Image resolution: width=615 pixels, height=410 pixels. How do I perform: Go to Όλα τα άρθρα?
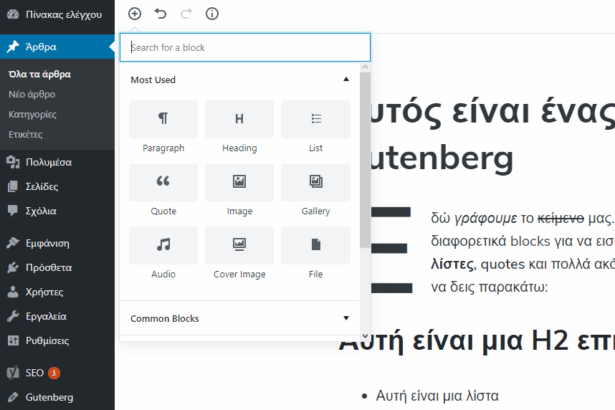40,74
